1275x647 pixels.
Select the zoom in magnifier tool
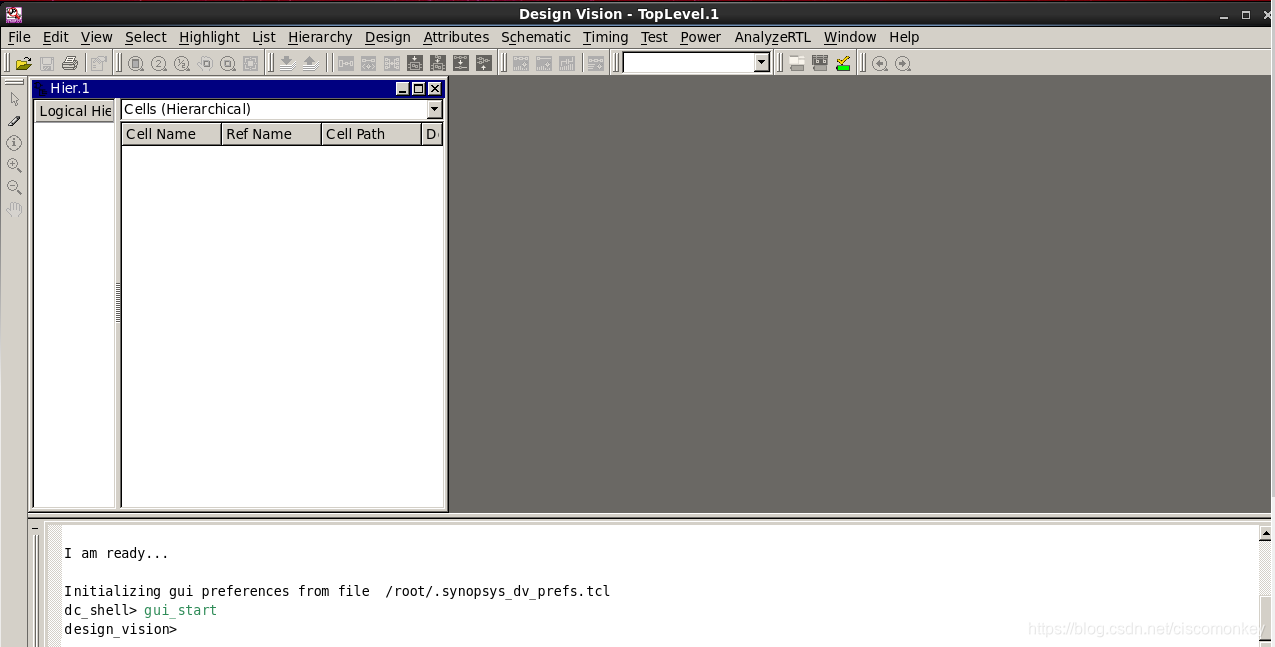[x=14, y=165]
